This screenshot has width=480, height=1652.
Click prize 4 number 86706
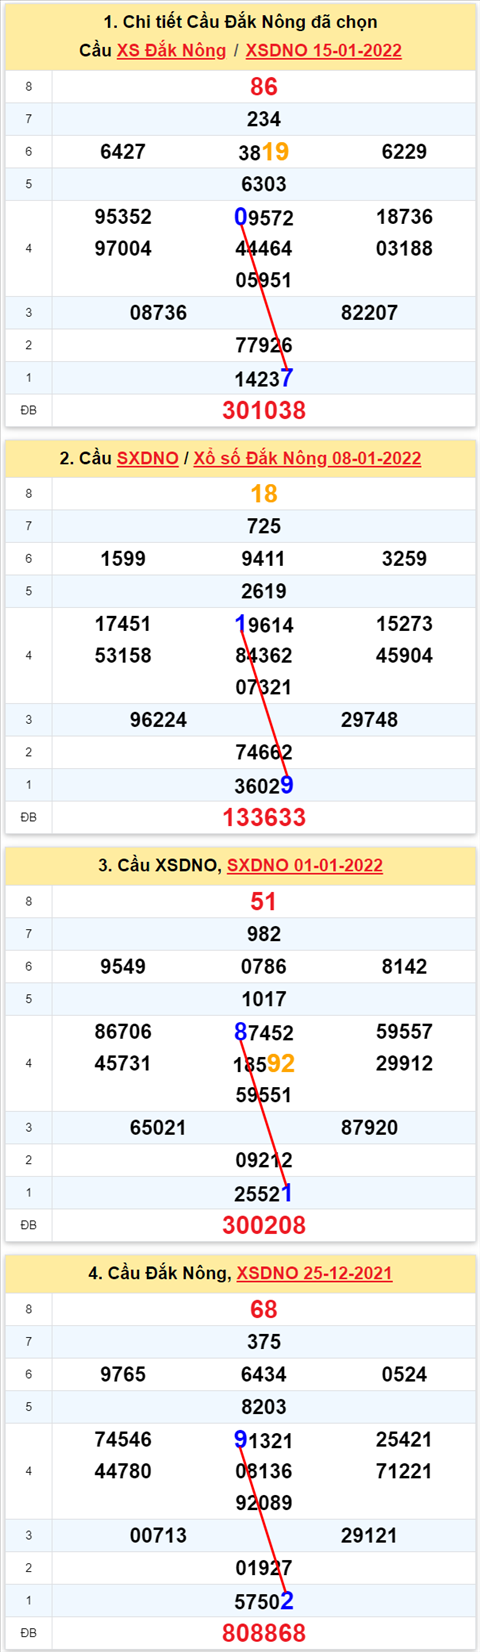click(x=123, y=1031)
